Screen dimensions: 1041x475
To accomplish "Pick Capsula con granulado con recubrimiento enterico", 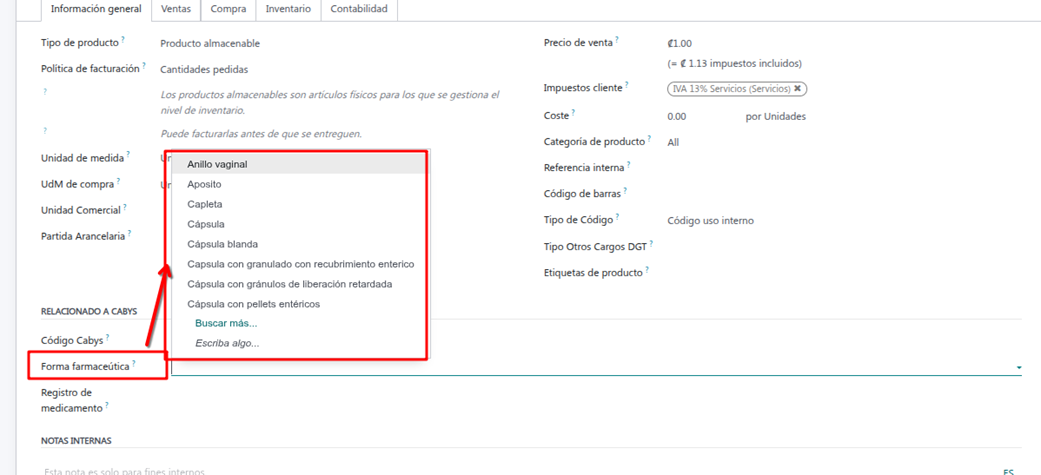I will coord(300,264).
